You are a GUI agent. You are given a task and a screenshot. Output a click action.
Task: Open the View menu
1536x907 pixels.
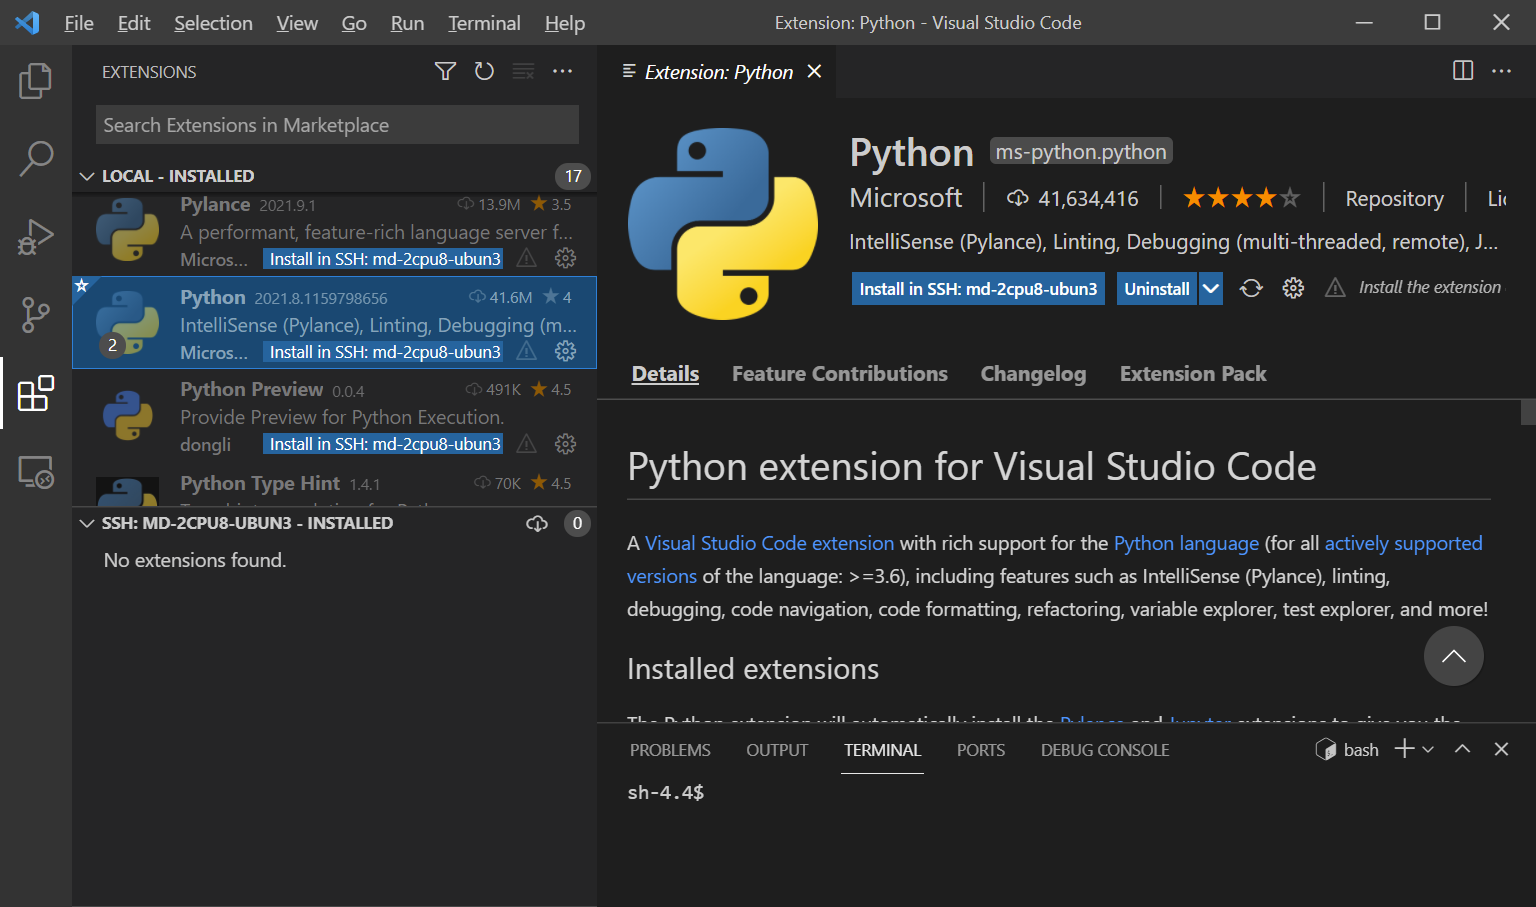pos(297,23)
